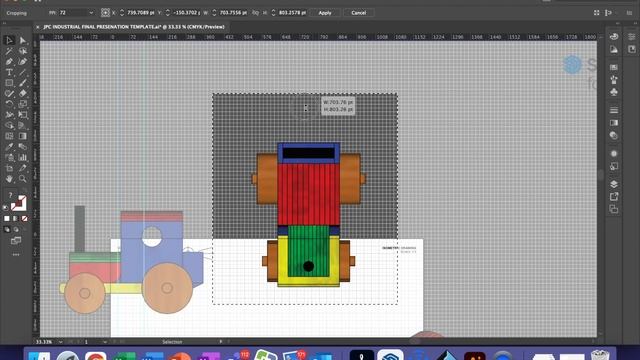Select the Blend tool

click(23, 147)
